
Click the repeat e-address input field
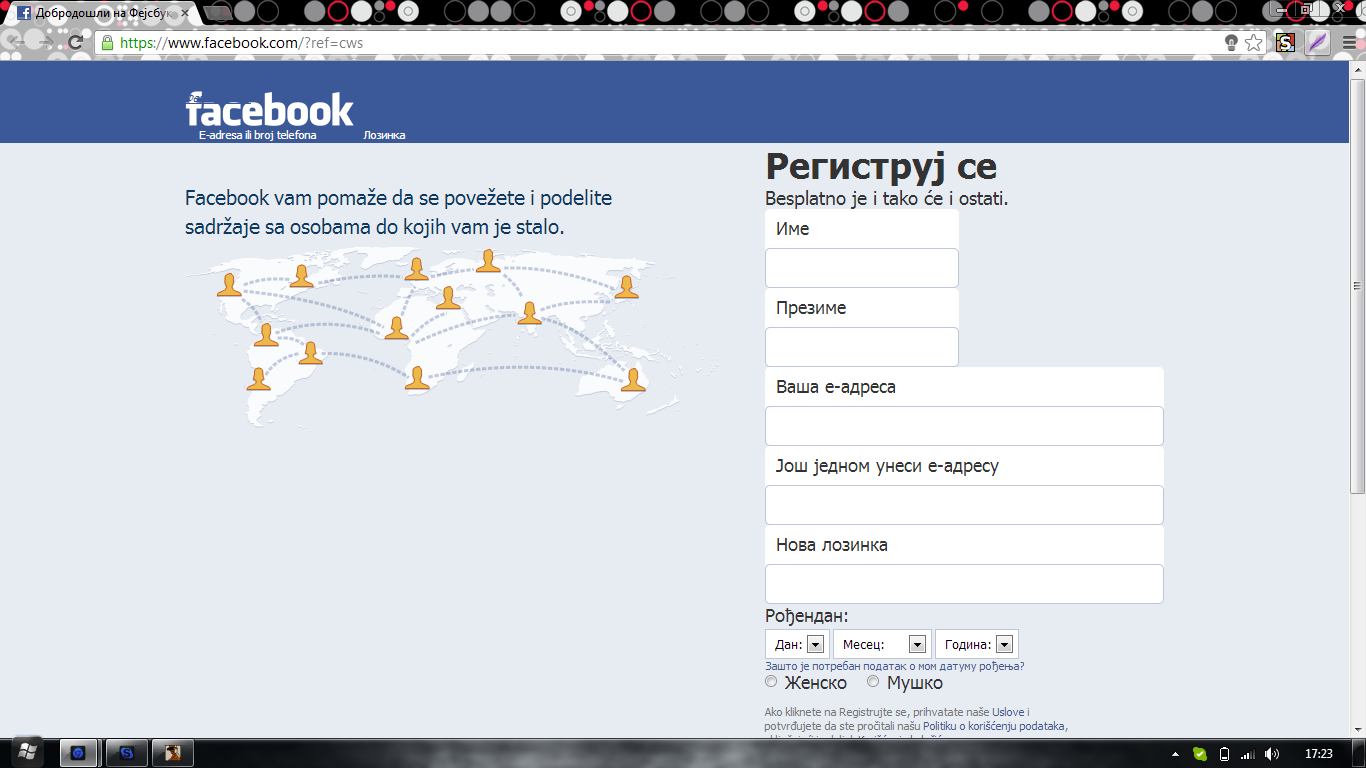tap(964, 505)
